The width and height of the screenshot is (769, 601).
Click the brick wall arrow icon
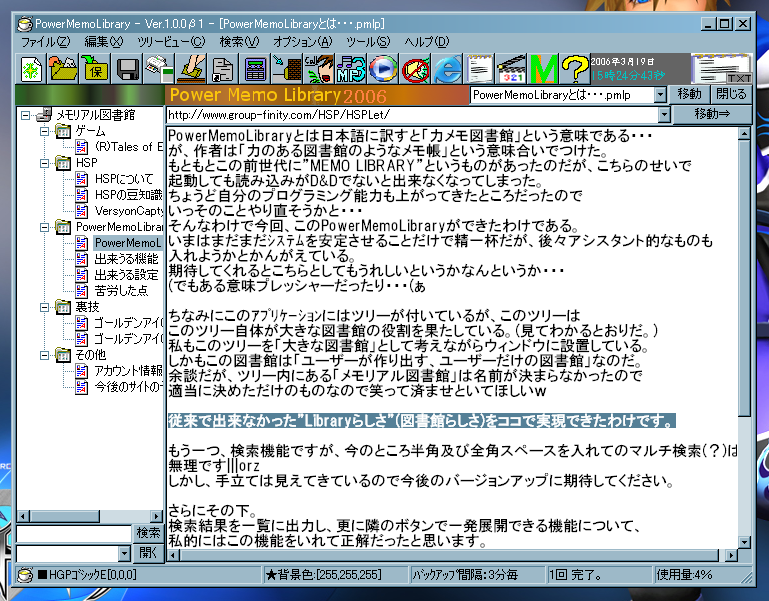tap(286, 69)
